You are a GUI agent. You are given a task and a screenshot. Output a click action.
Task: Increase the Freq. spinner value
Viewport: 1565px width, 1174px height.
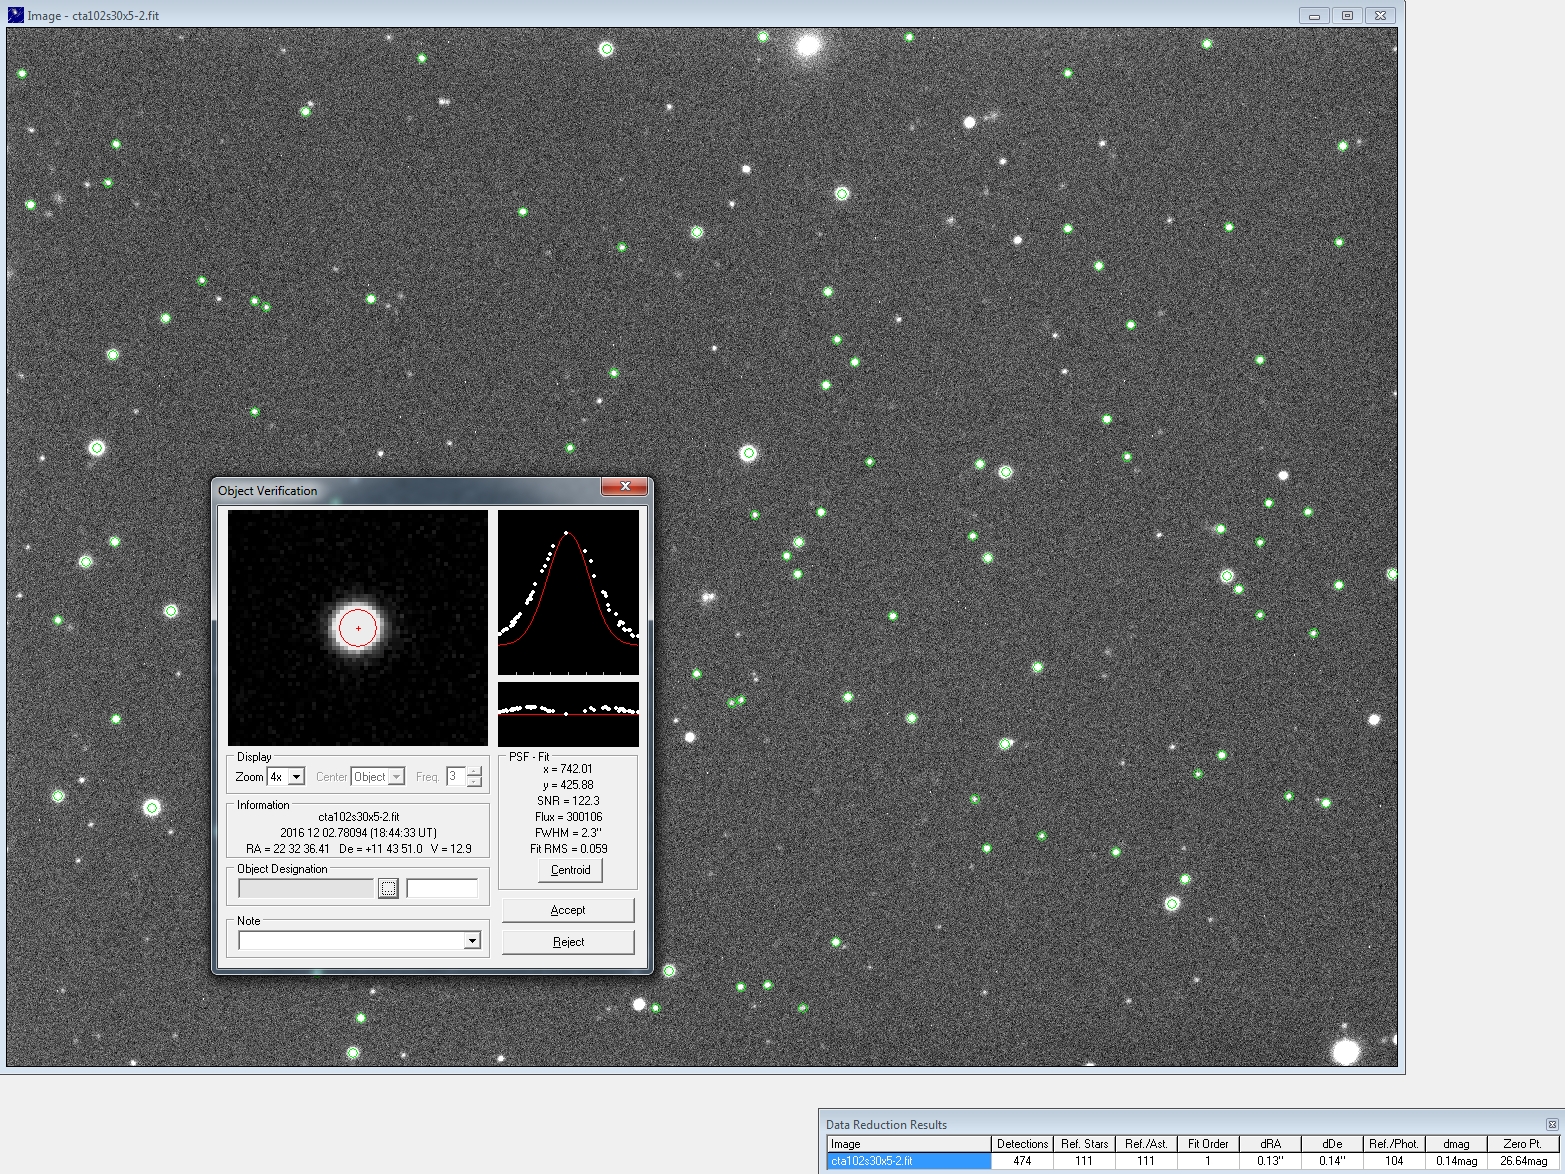pyautogui.click(x=475, y=771)
